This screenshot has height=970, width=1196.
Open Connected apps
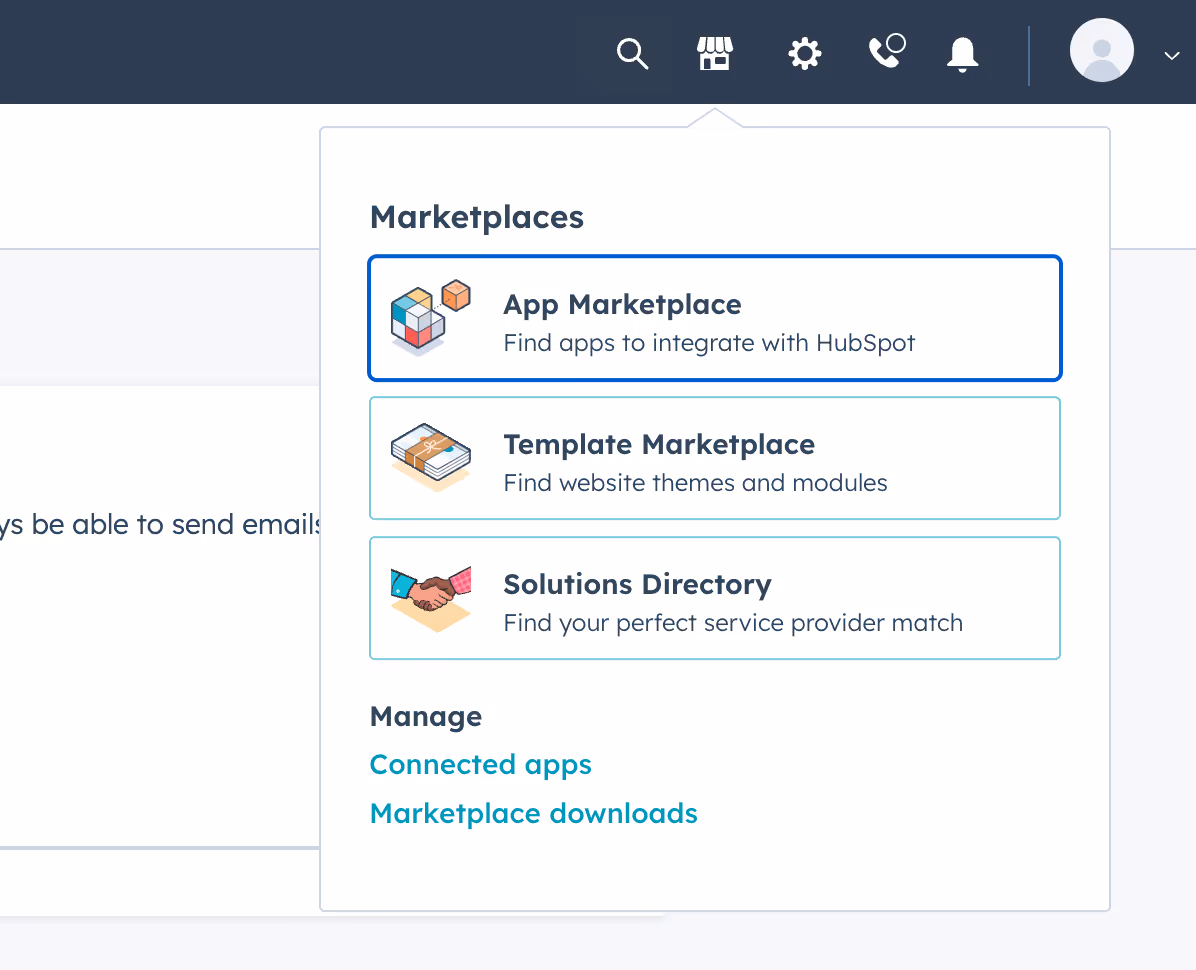tap(480, 764)
